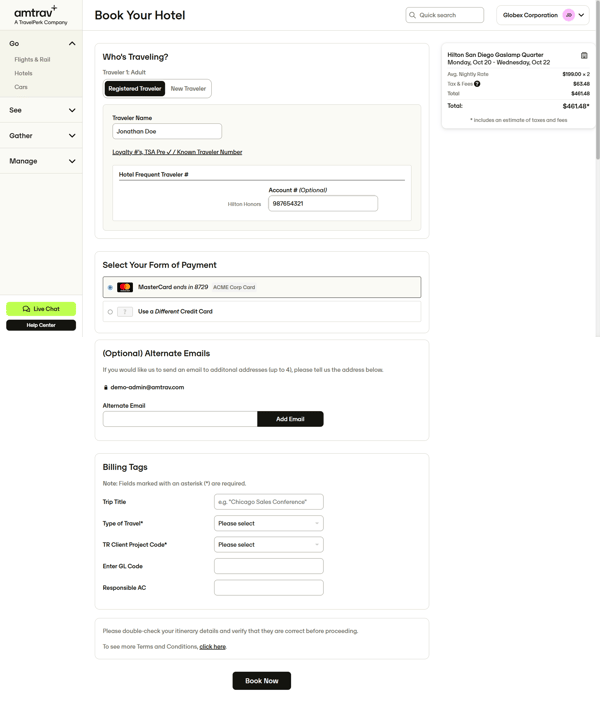
Task: Open the Terms and Conditions click here link
Action: [212, 647]
